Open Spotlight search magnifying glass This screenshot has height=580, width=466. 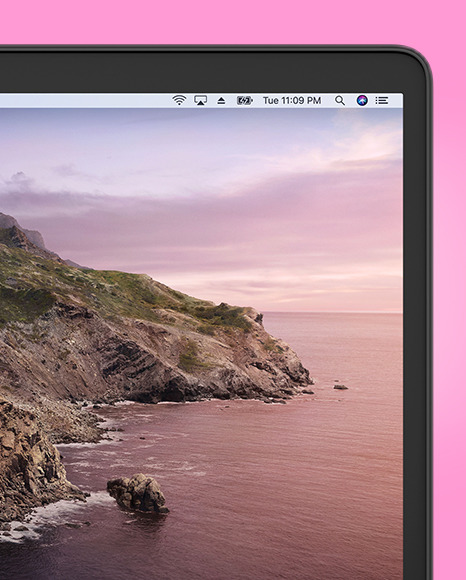pyautogui.click(x=340, y=101)
